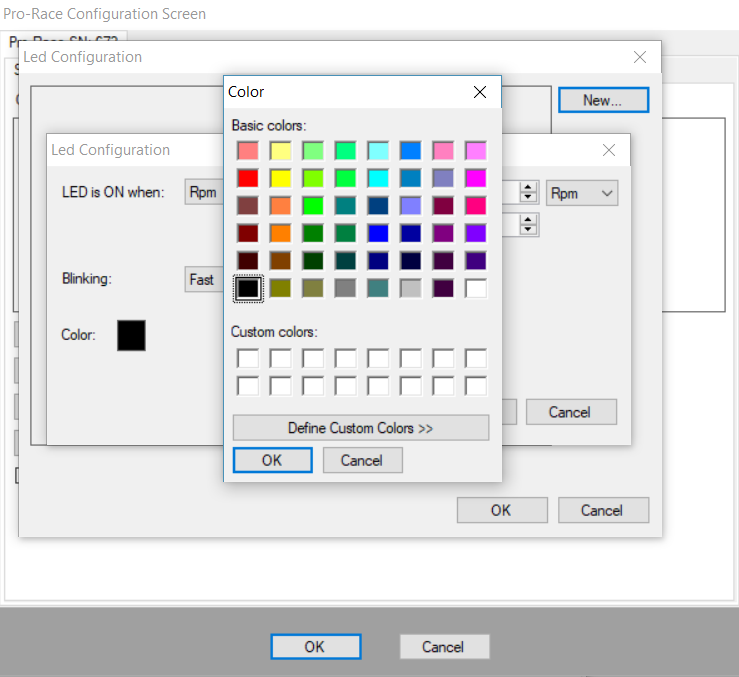Expand the 'LED is ON when' dropdown
The image size is (739, 677).
click(x=204, y=193)
